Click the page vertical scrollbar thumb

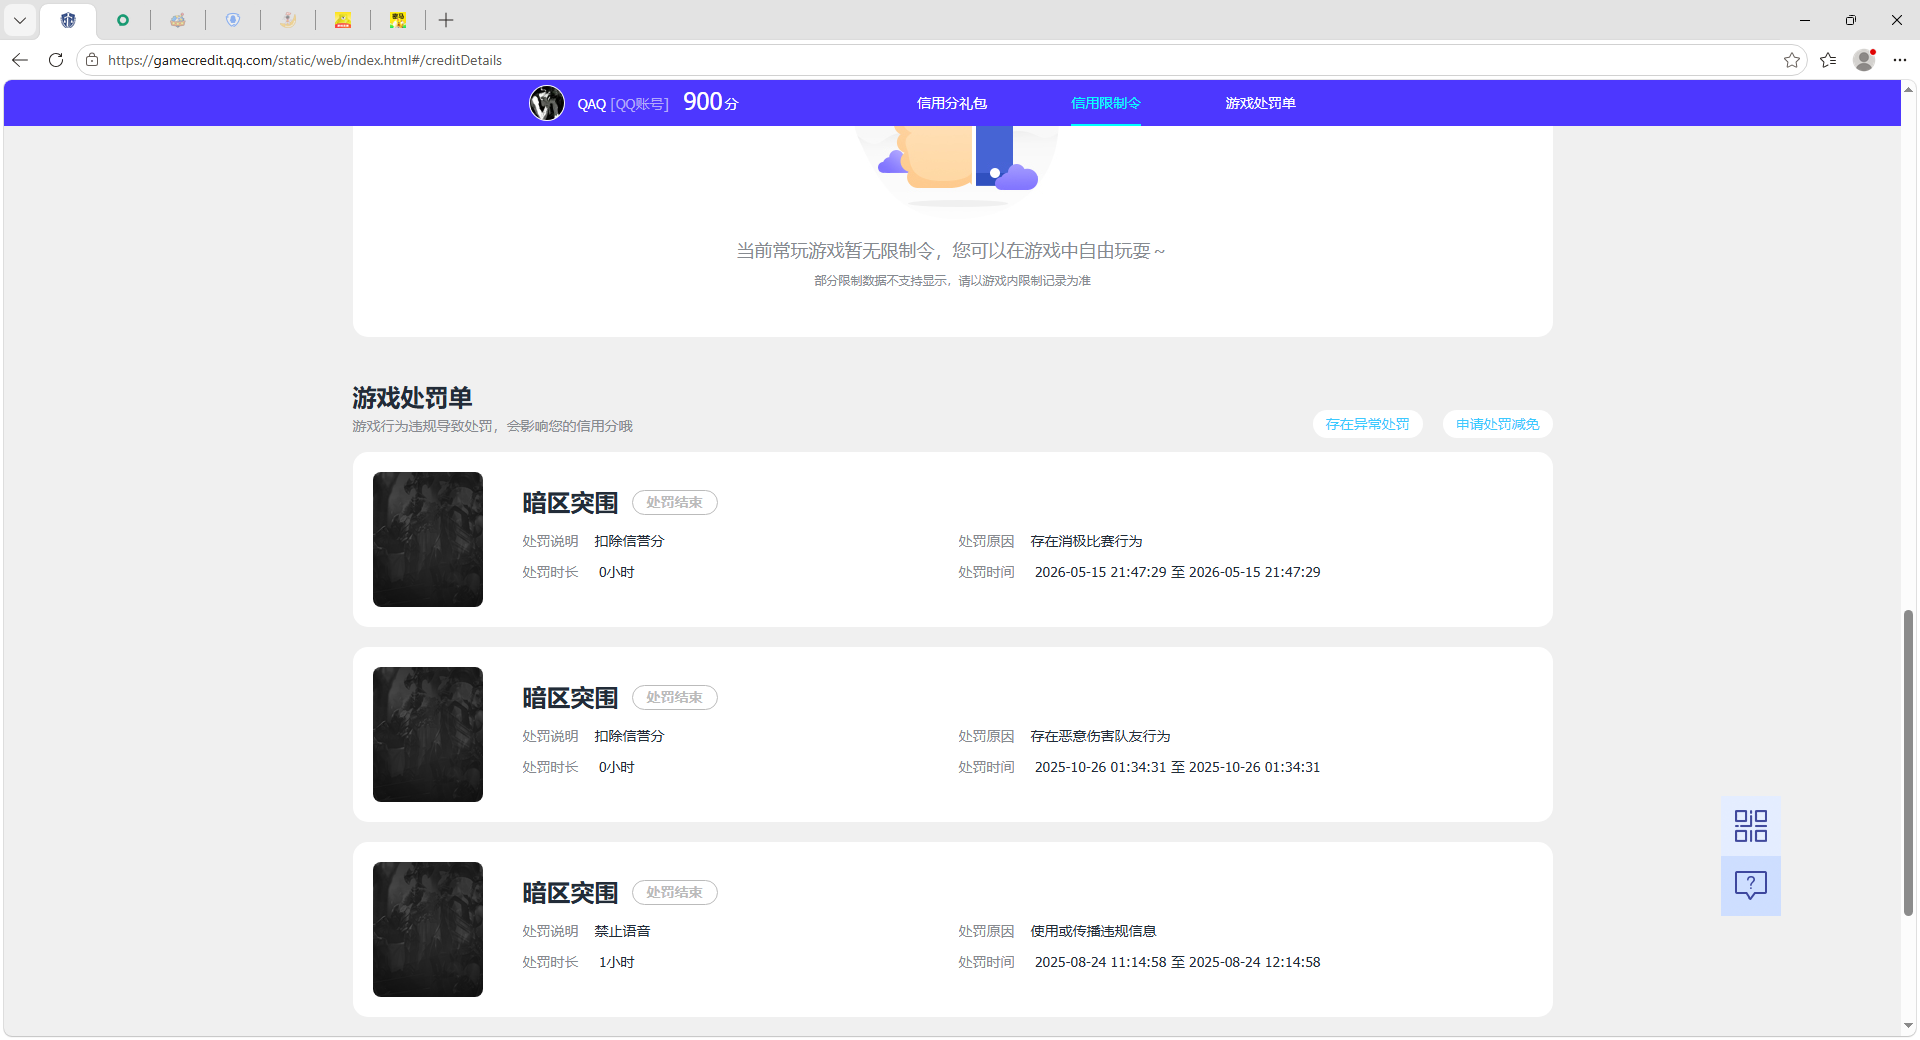click(1908, 762)
